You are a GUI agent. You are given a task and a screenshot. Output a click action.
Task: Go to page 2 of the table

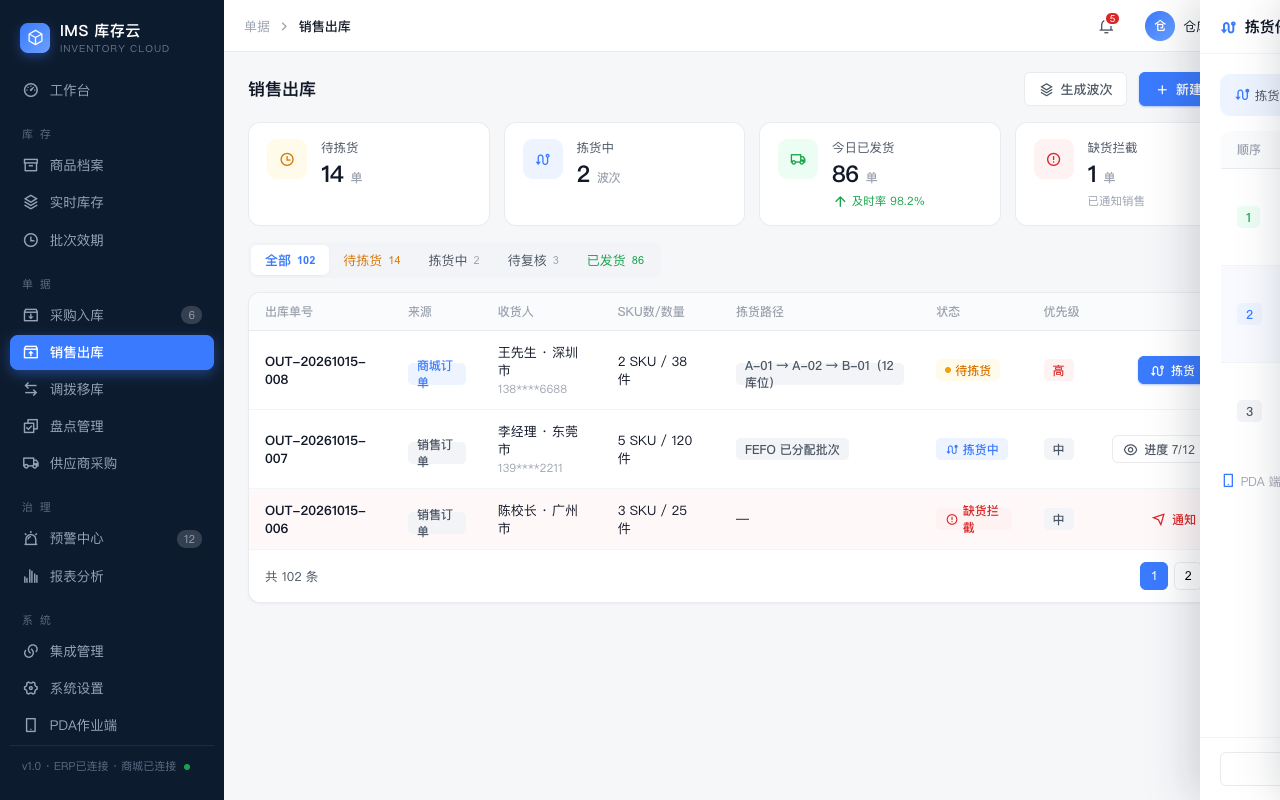[x=1188, y=576]
